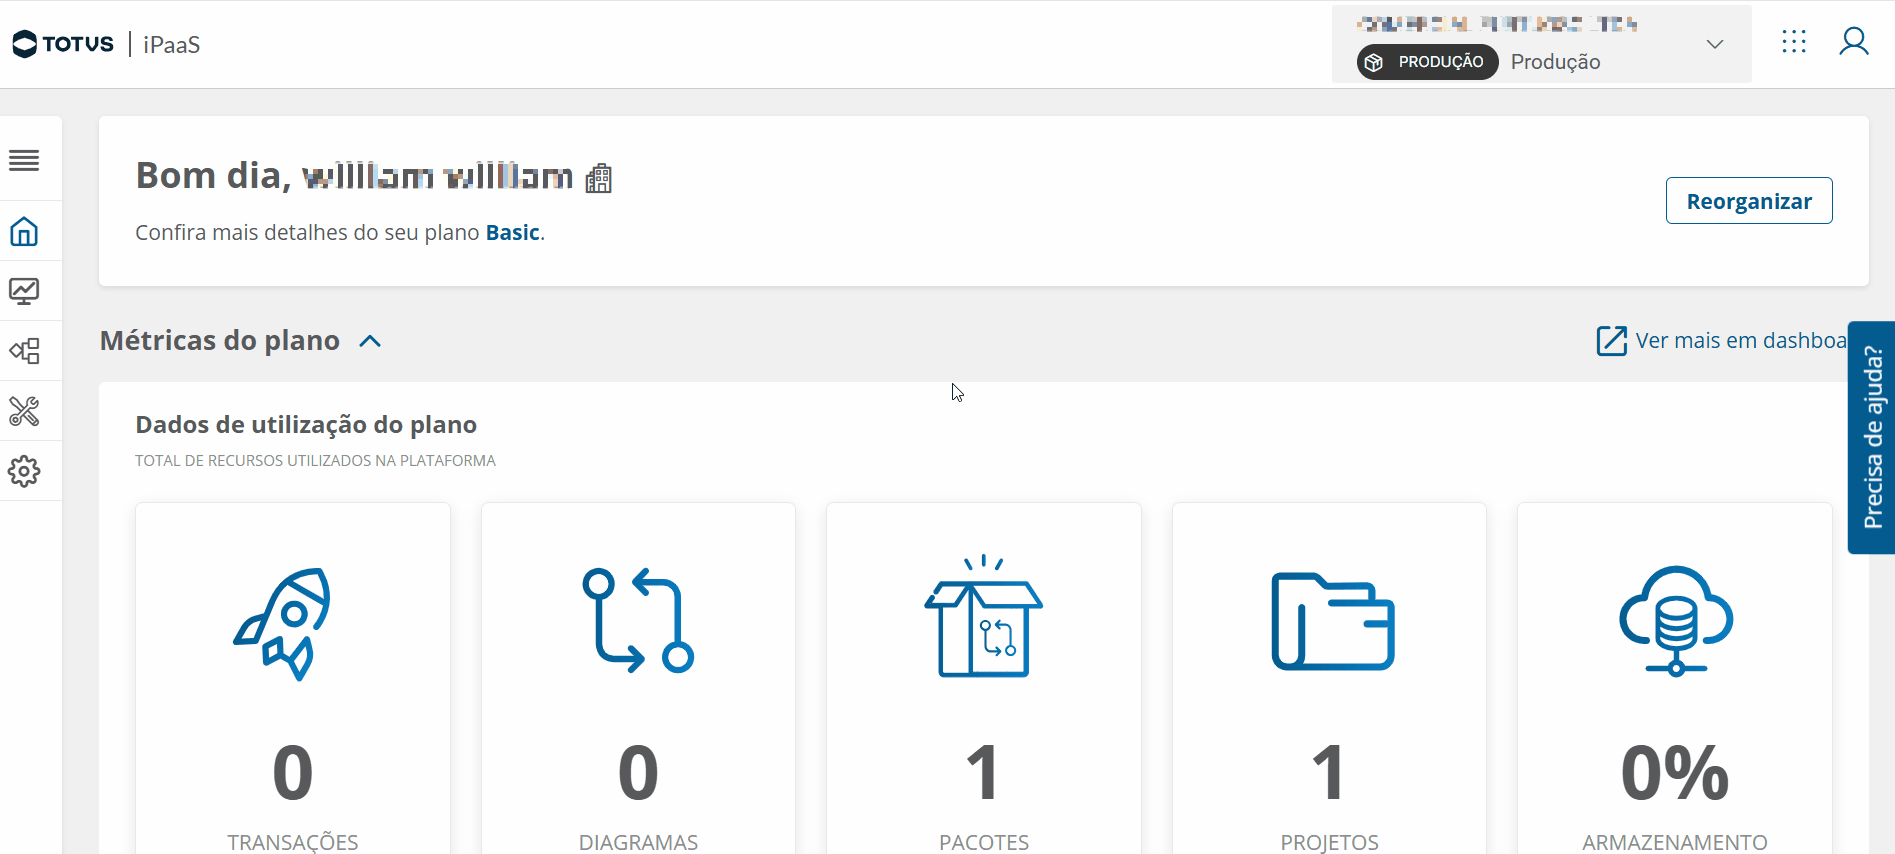The height and width of the screenshot is (854, 1895).
Task: Click the company building icon beside greeting
Action: point(599,178)
